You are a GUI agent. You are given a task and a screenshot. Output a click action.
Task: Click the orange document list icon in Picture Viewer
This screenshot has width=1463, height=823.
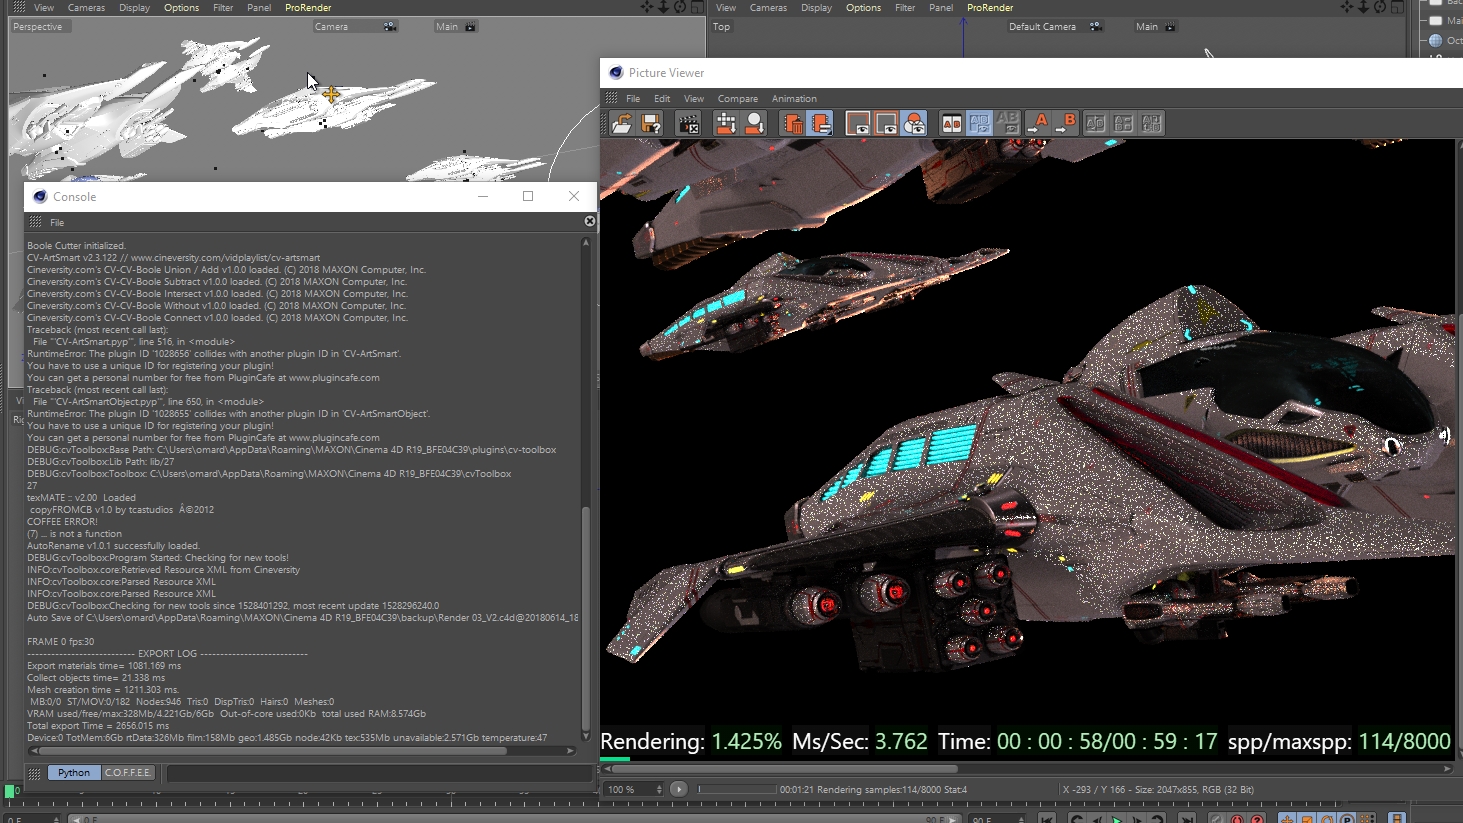(821, 123)
